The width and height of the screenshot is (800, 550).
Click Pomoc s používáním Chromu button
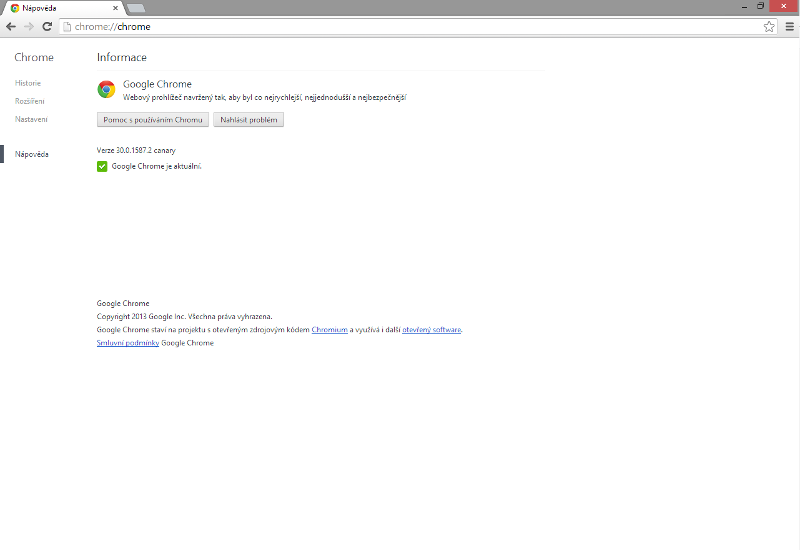[153, 120]
